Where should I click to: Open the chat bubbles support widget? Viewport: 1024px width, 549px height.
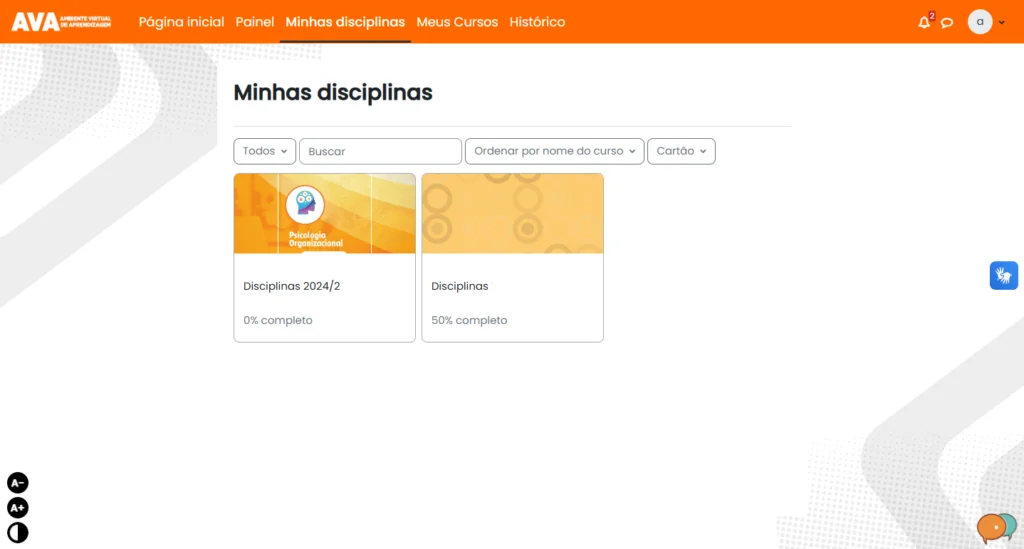tap(997, 527)
